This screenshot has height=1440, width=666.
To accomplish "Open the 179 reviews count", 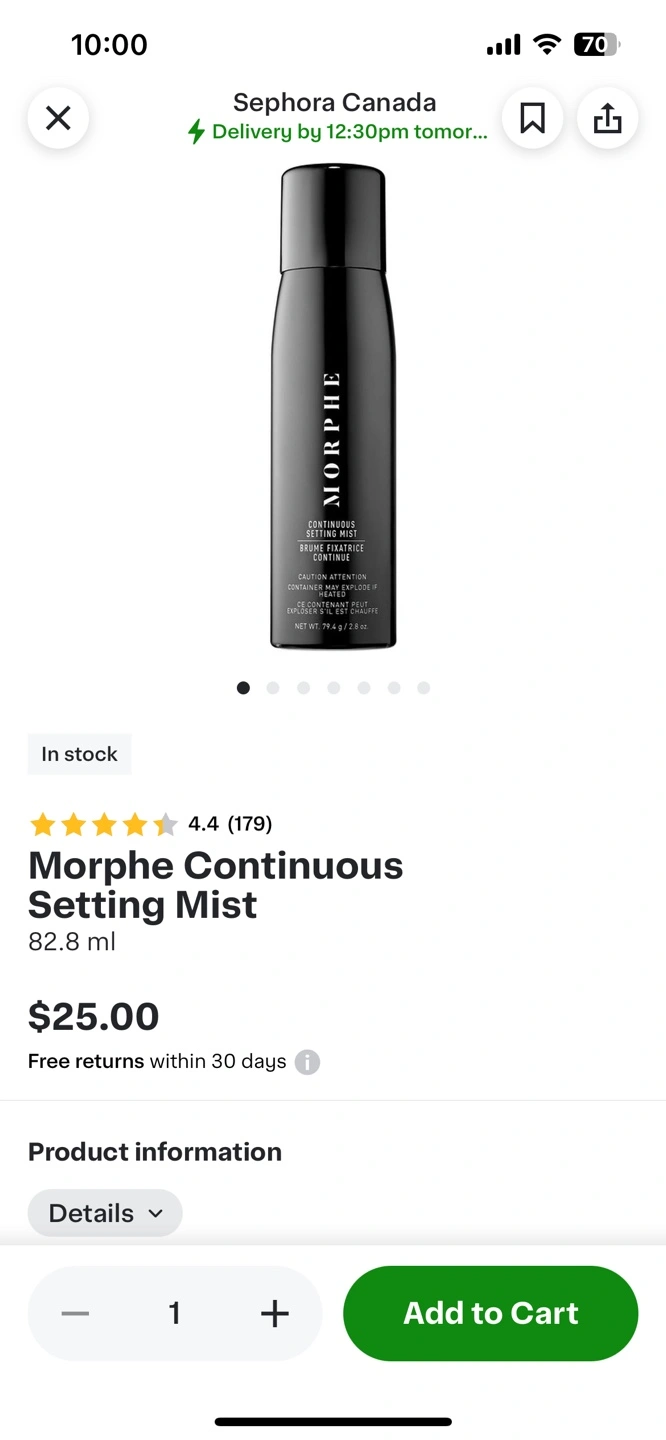I will pyautogui.click(x=250, y=824).
